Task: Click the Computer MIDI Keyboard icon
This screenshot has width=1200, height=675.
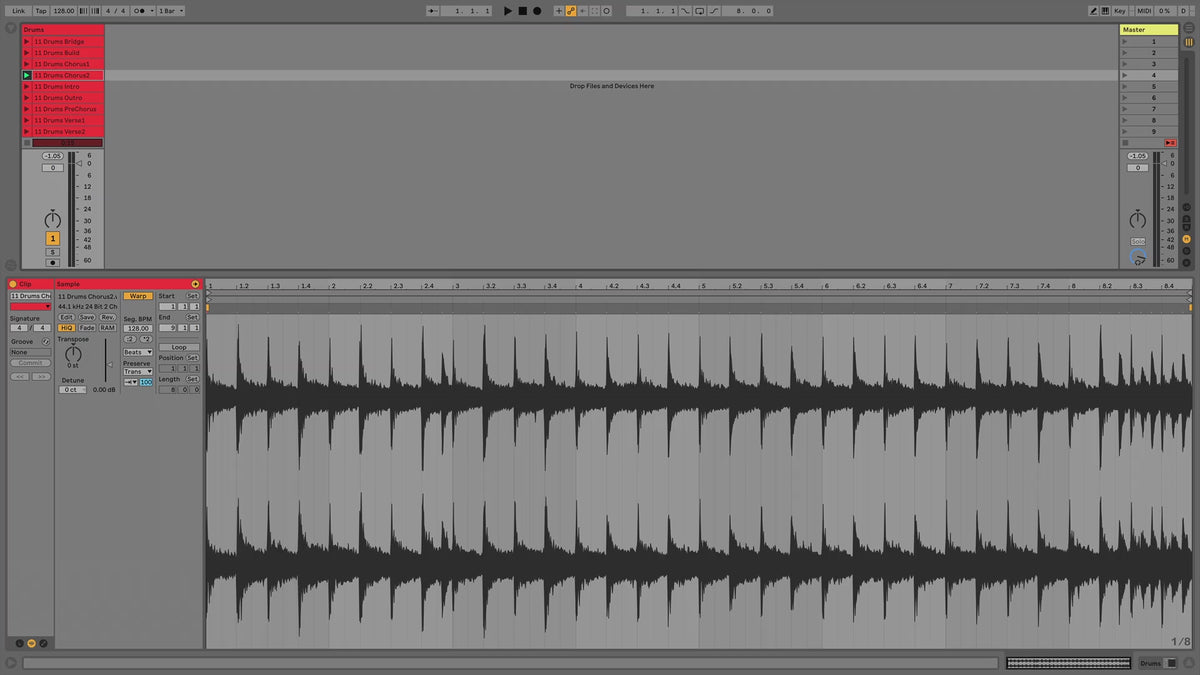Action: tap(1104, 11)
